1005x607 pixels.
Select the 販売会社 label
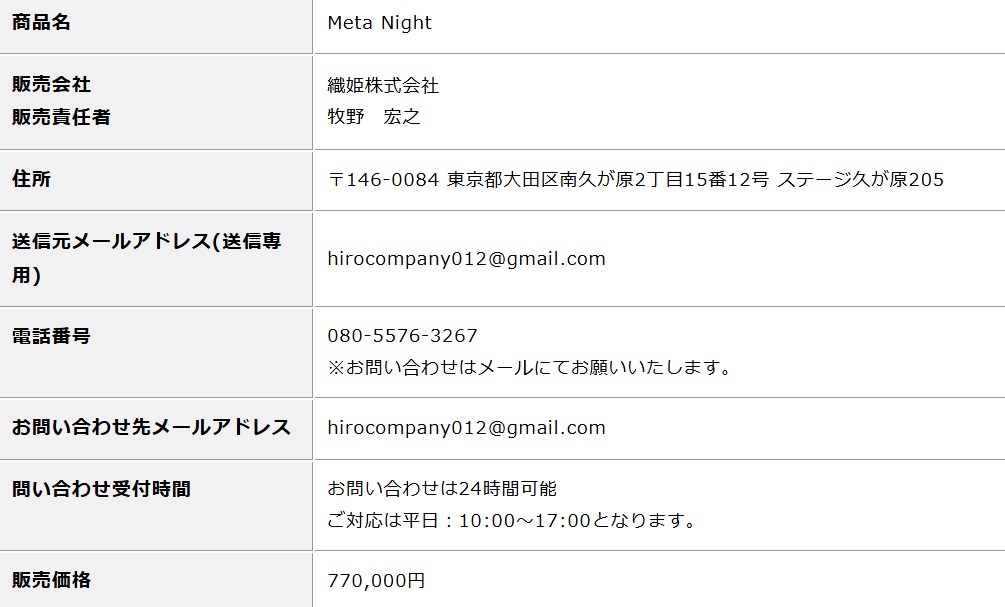pos(51,84)
